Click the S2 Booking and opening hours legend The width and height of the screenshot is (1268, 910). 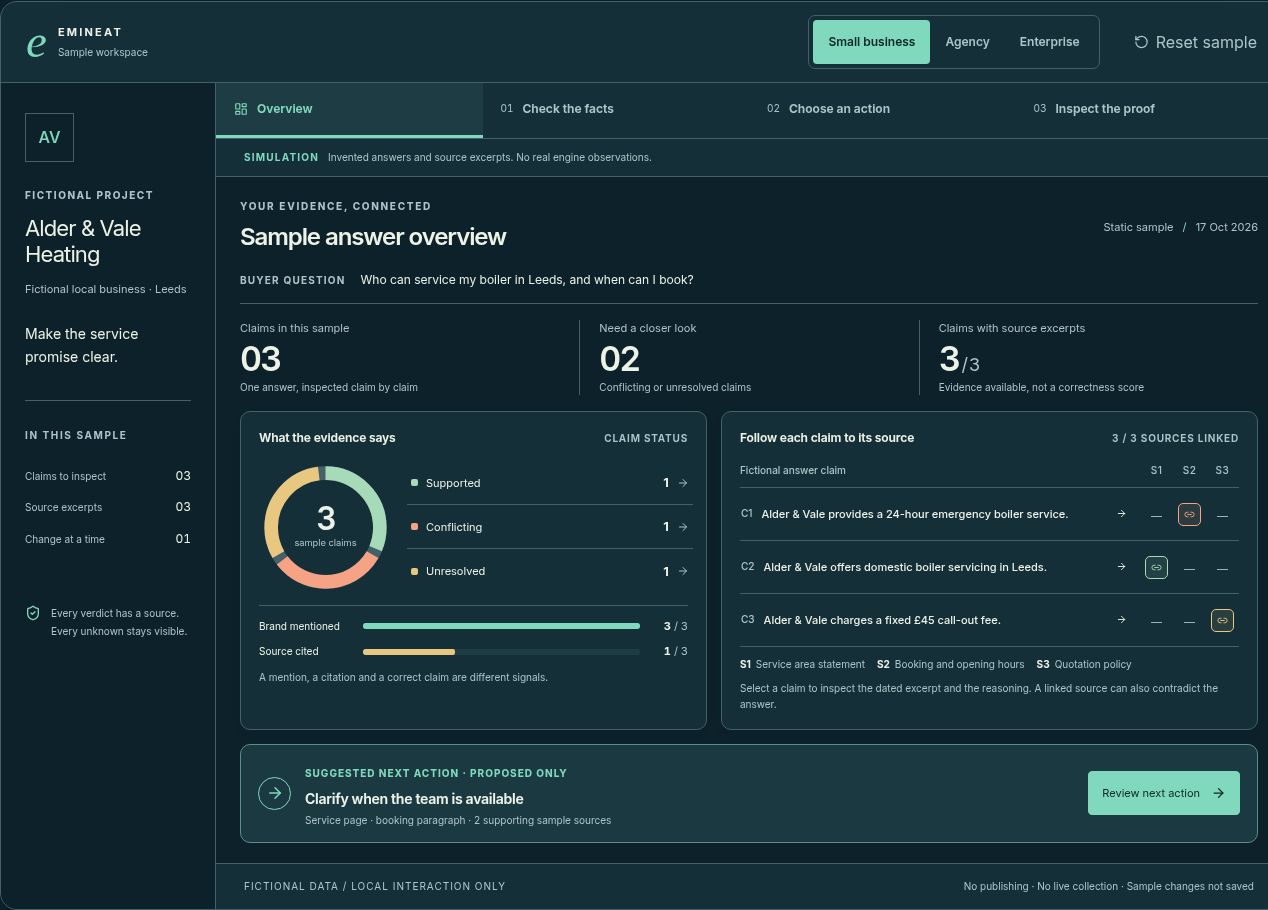pyautogui.click(x=950, y=664)
